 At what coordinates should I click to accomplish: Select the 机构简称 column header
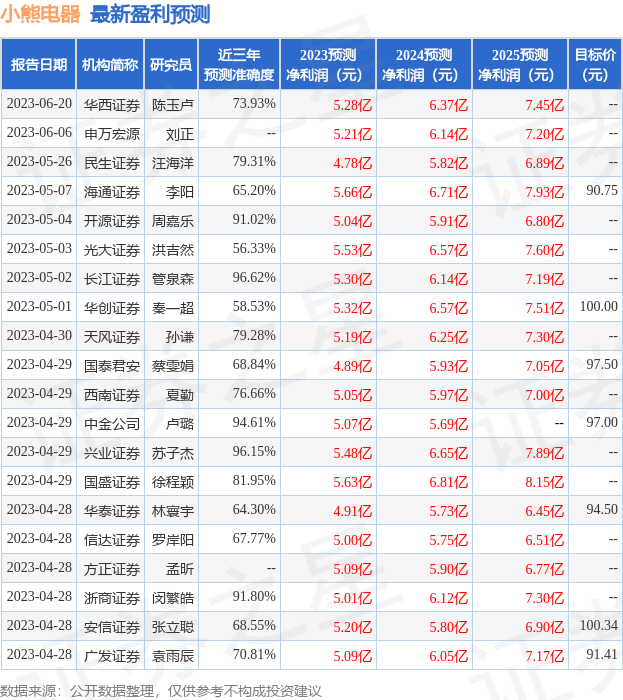coord(110,64)
